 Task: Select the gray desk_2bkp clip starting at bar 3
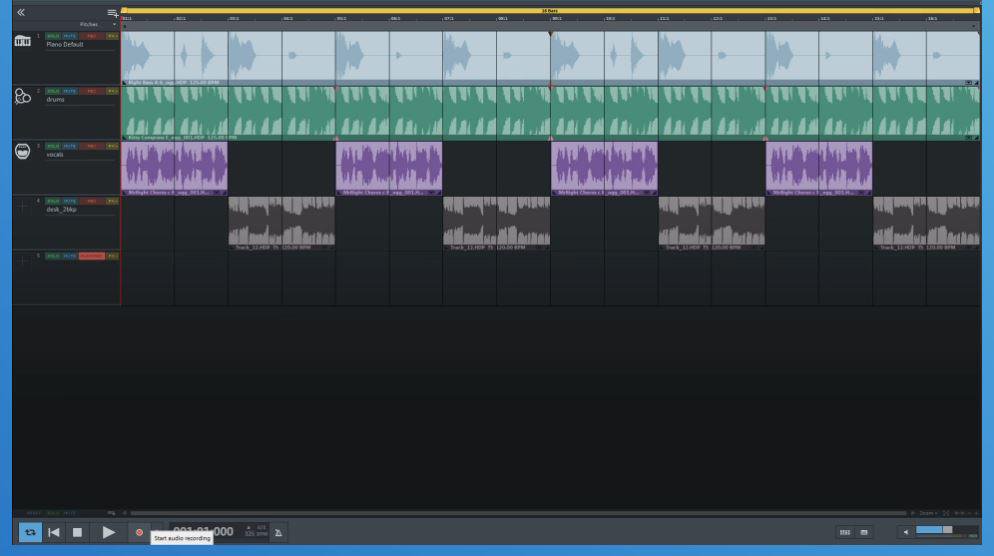click(281, 223)
